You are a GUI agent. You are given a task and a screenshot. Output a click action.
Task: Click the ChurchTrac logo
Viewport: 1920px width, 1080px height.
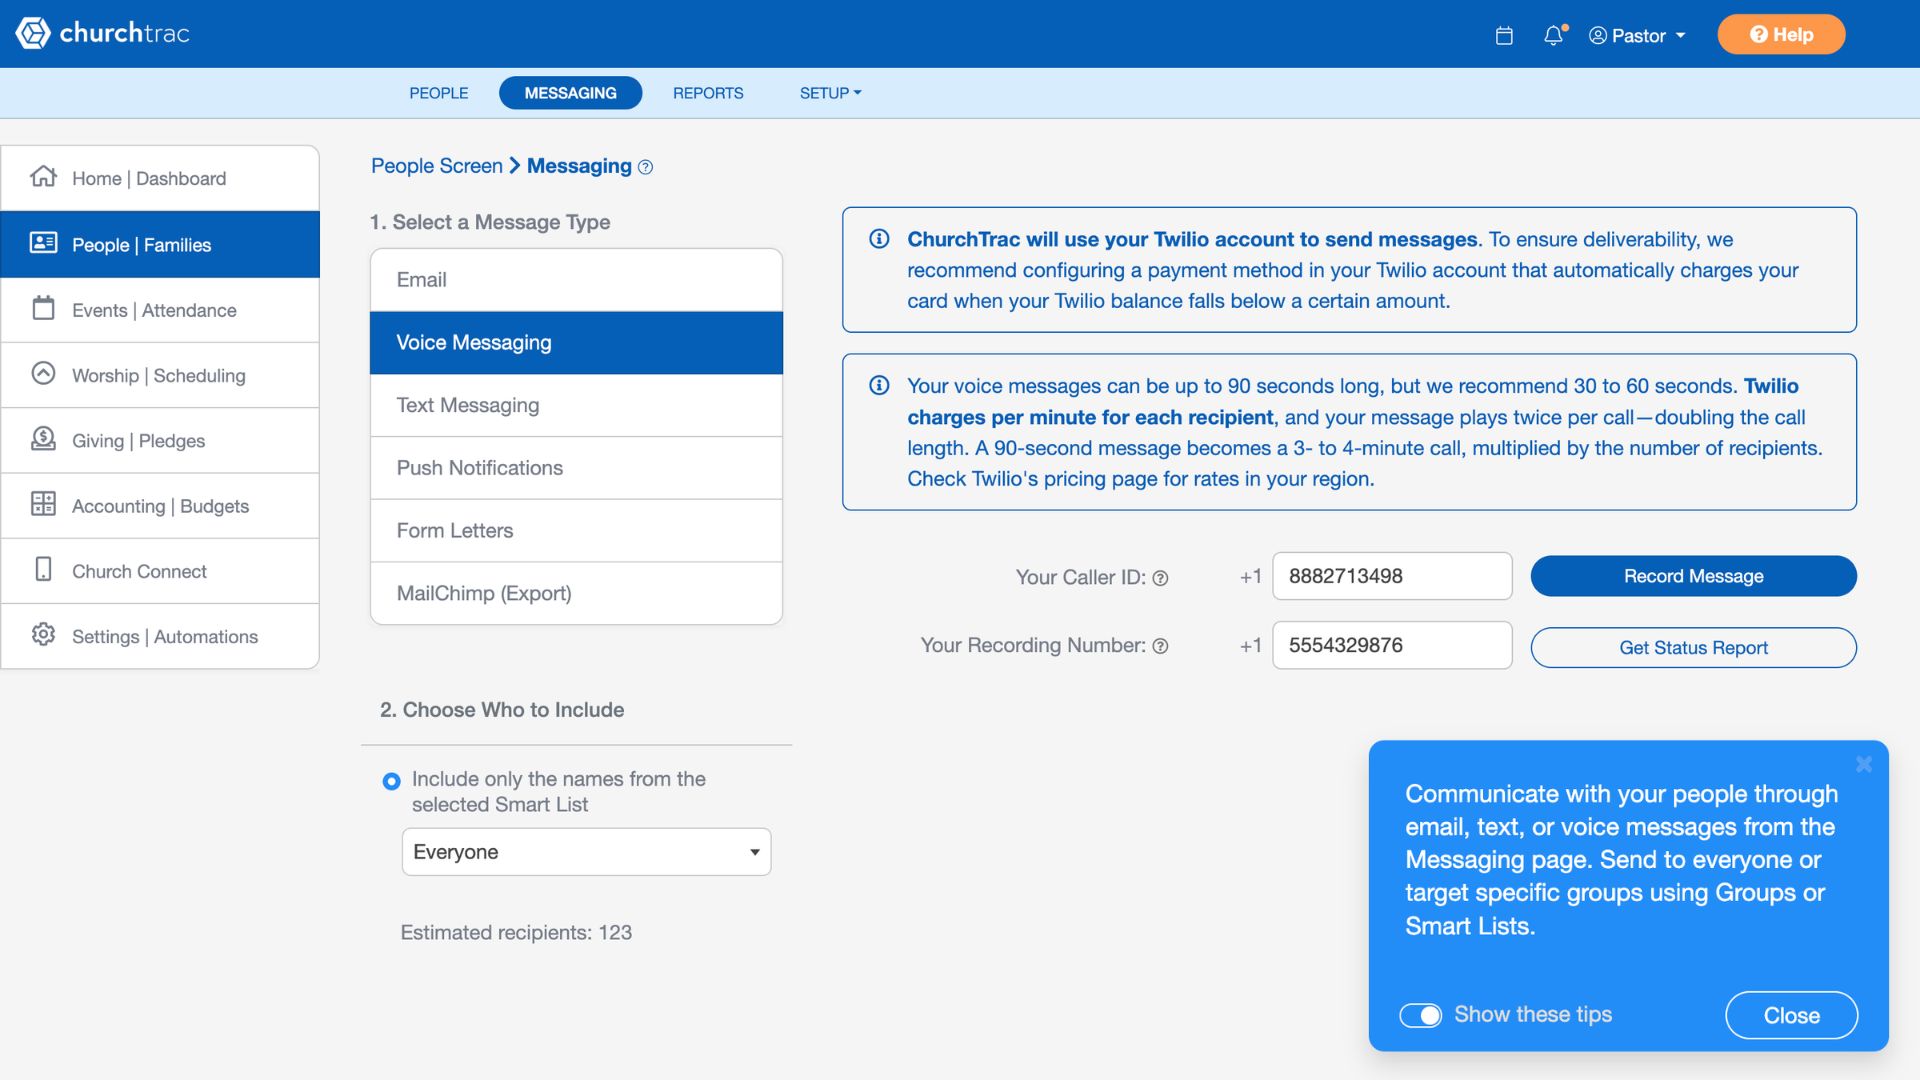102,33
